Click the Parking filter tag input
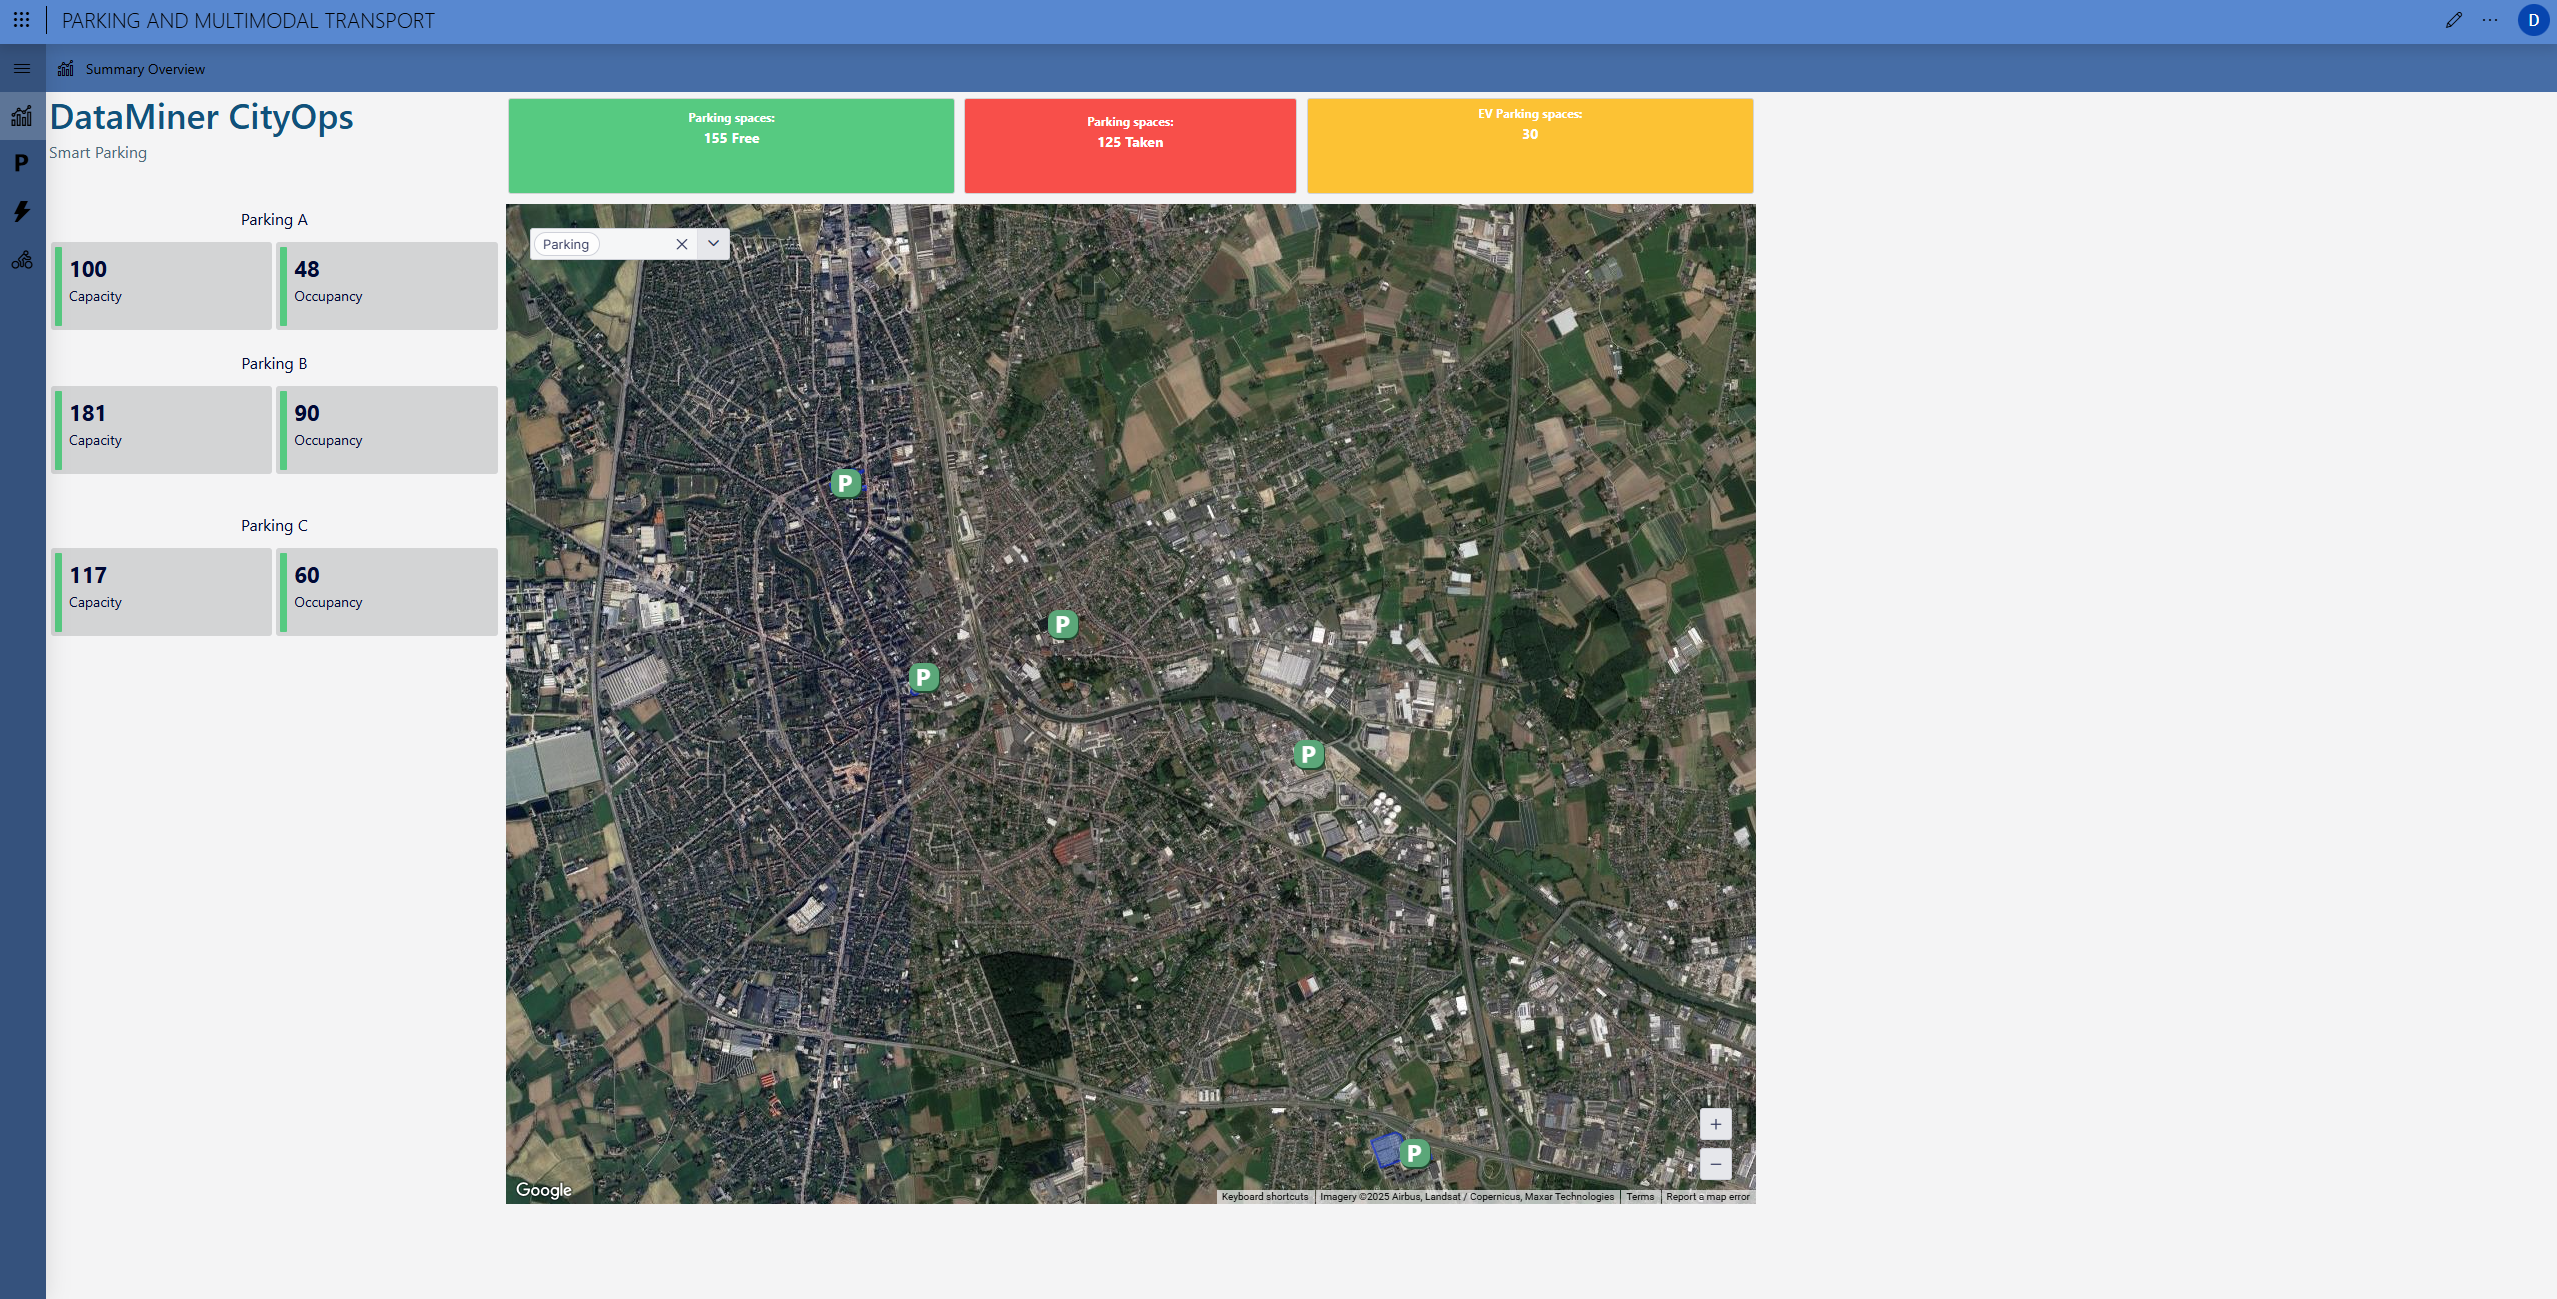 566,244
